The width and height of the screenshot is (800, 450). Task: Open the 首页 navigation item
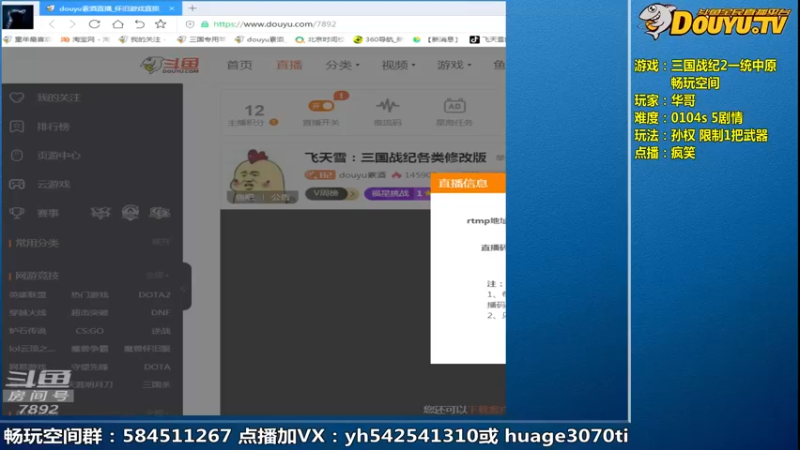pyautogui.click(x=239, y=65)
